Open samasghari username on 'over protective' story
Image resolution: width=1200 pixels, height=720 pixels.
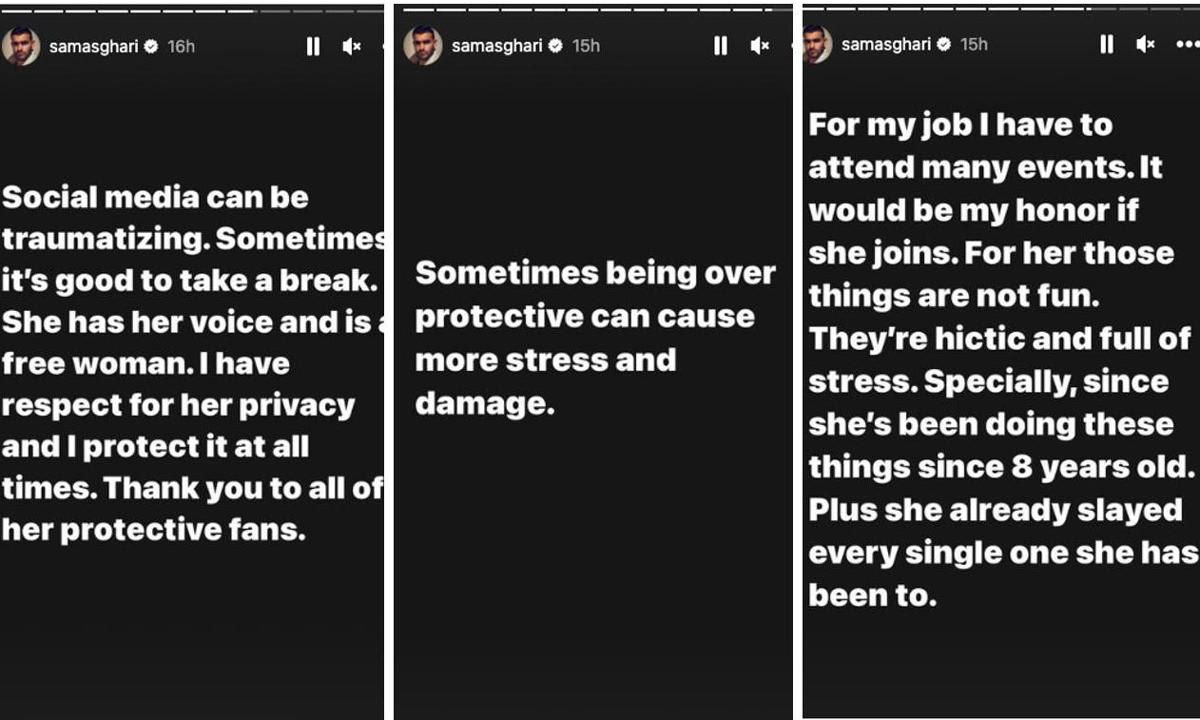(498, 45)
